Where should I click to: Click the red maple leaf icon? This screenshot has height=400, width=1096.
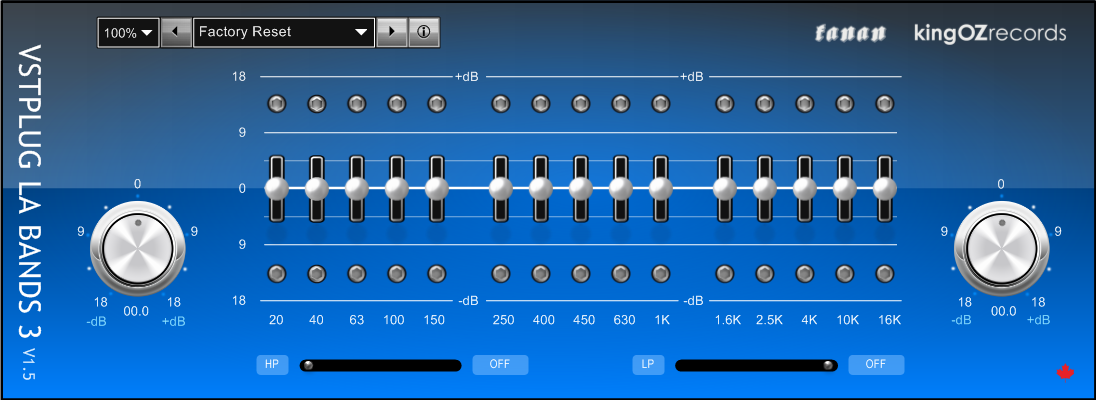point(1065,372)
